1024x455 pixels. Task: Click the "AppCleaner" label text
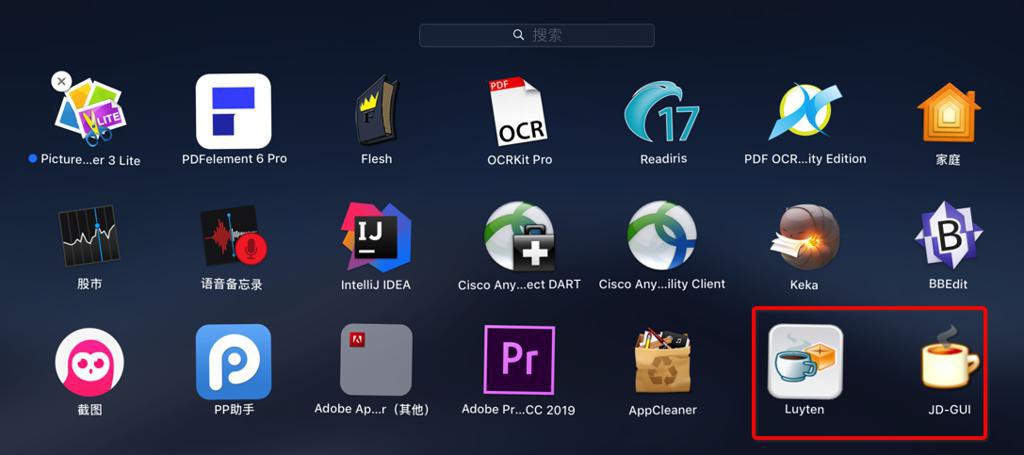pyautogui.click(x=662, y=410)
